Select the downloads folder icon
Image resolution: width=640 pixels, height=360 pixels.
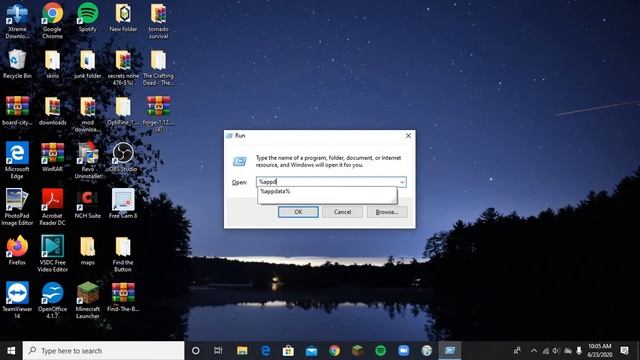pyautogui.click(x=52, y=111)
